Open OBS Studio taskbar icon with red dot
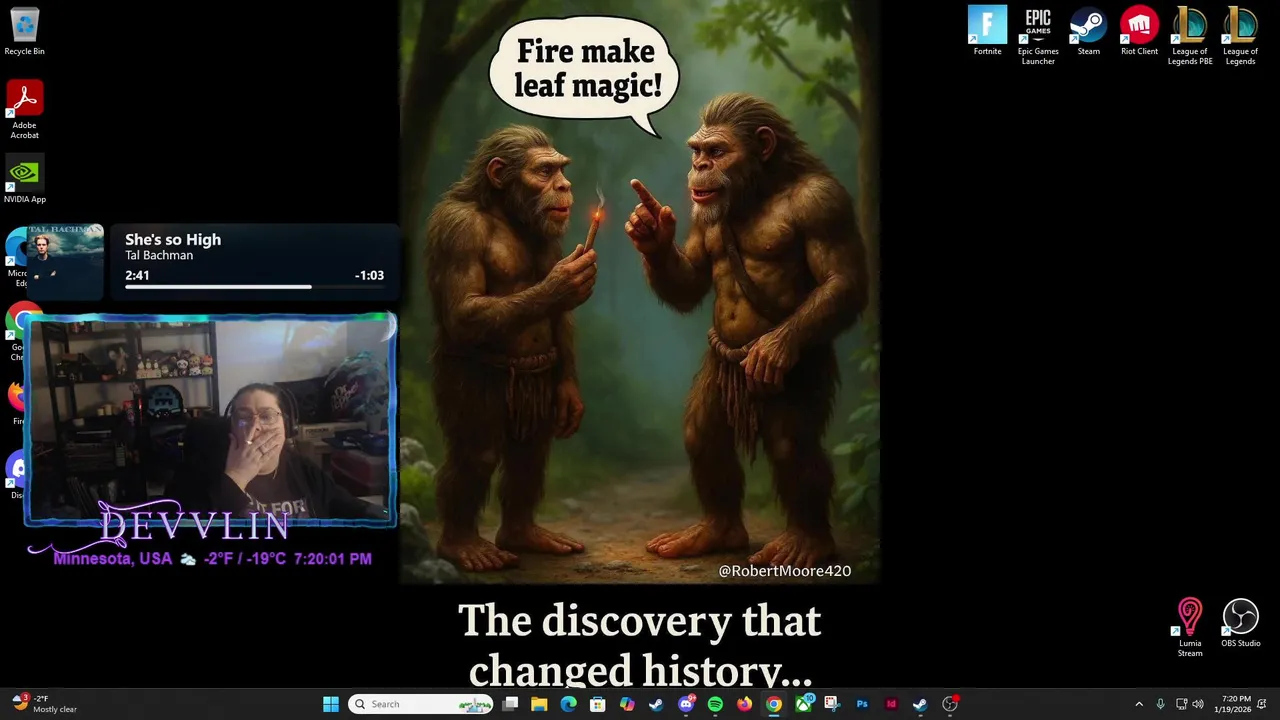1280x720 pixels. [950, 704]
